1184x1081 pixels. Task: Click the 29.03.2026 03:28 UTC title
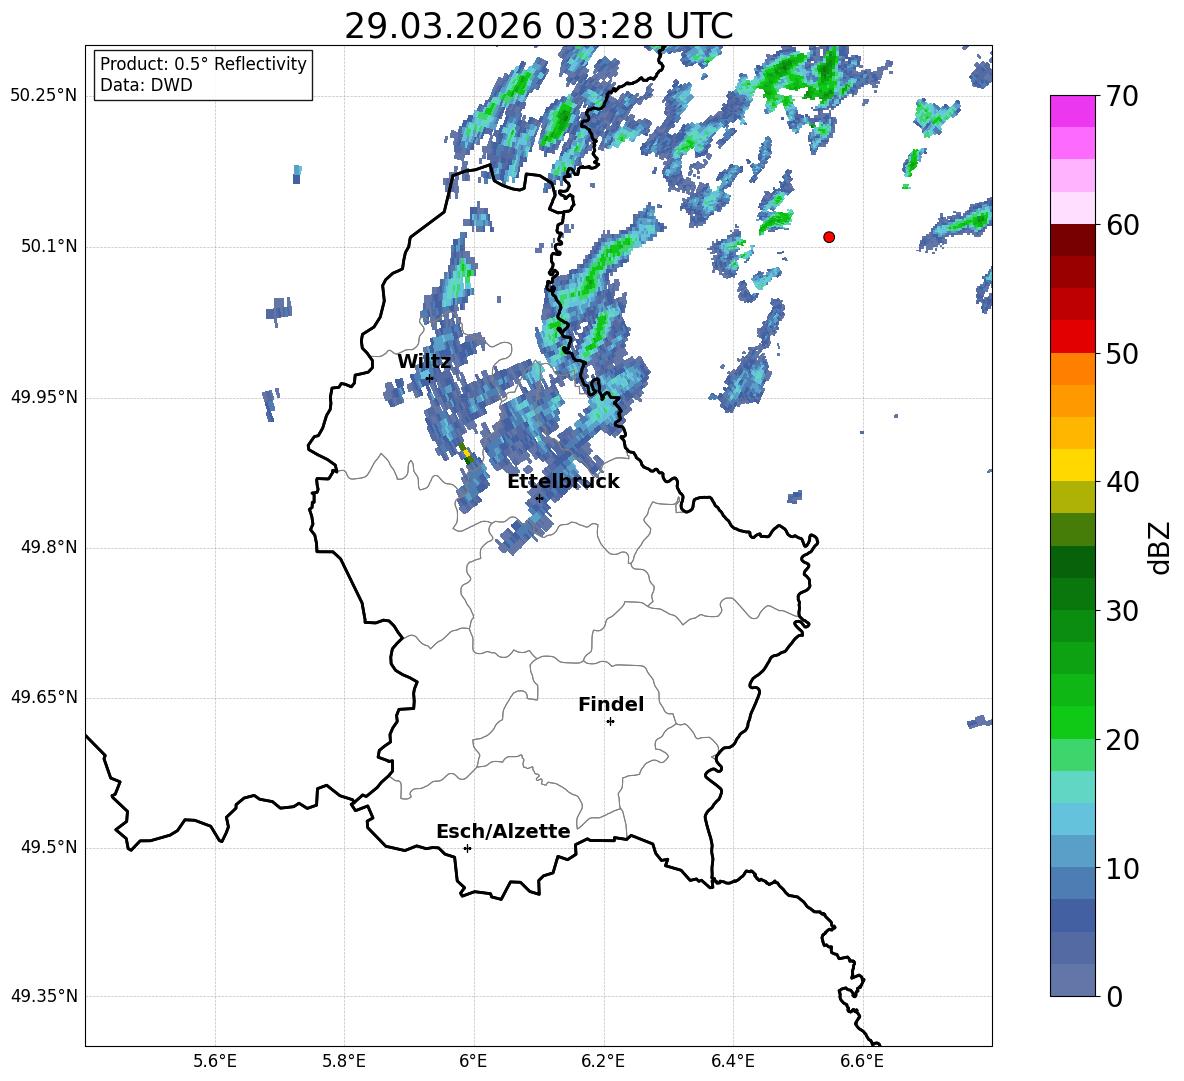pos(538,26)
